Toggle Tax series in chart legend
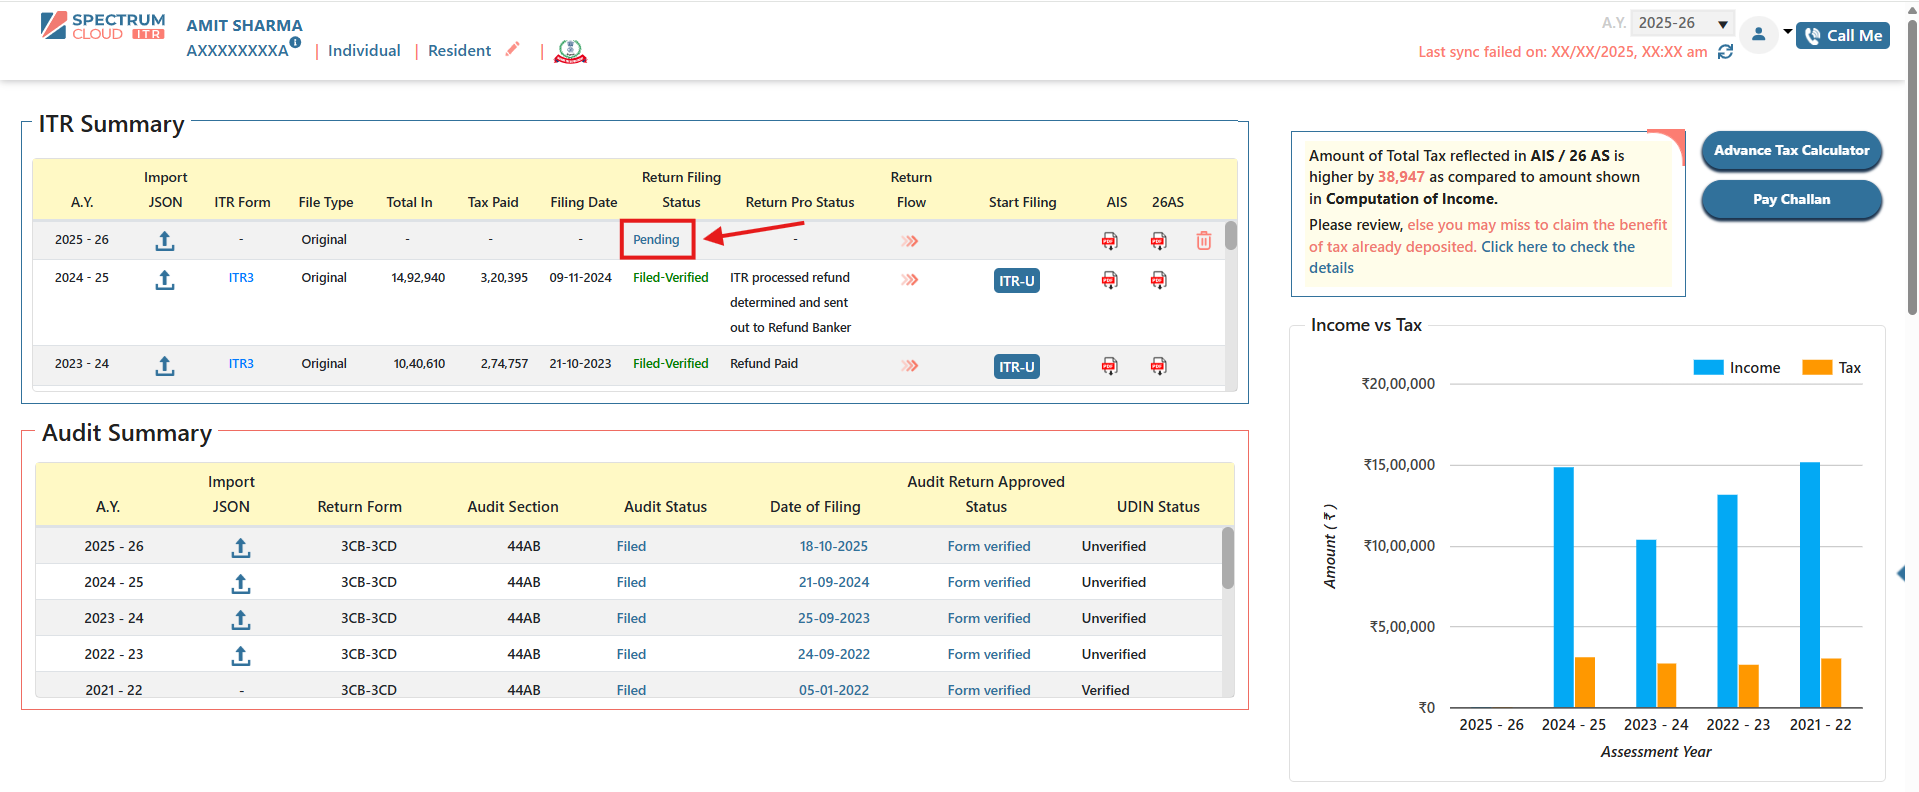 (1831, 368)
